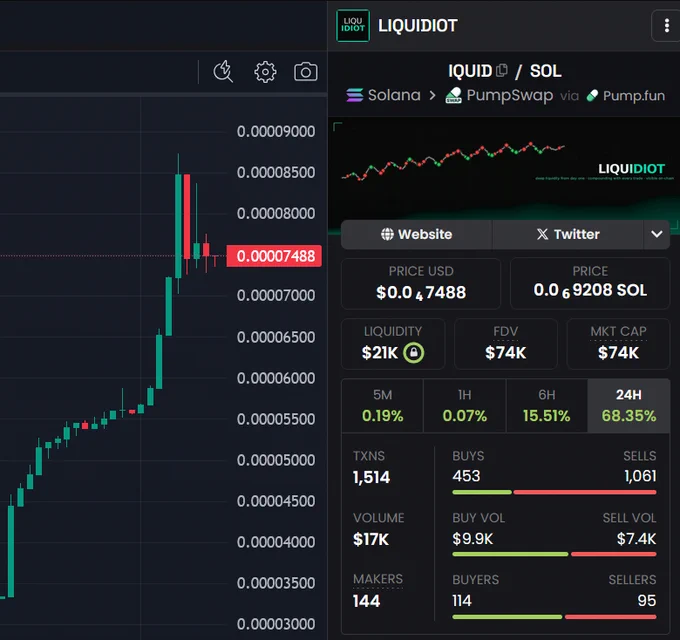This screenshot has width=680, height=640.
Task: Take chart snapshot with camera icon
Action: (x=306, y=72)
